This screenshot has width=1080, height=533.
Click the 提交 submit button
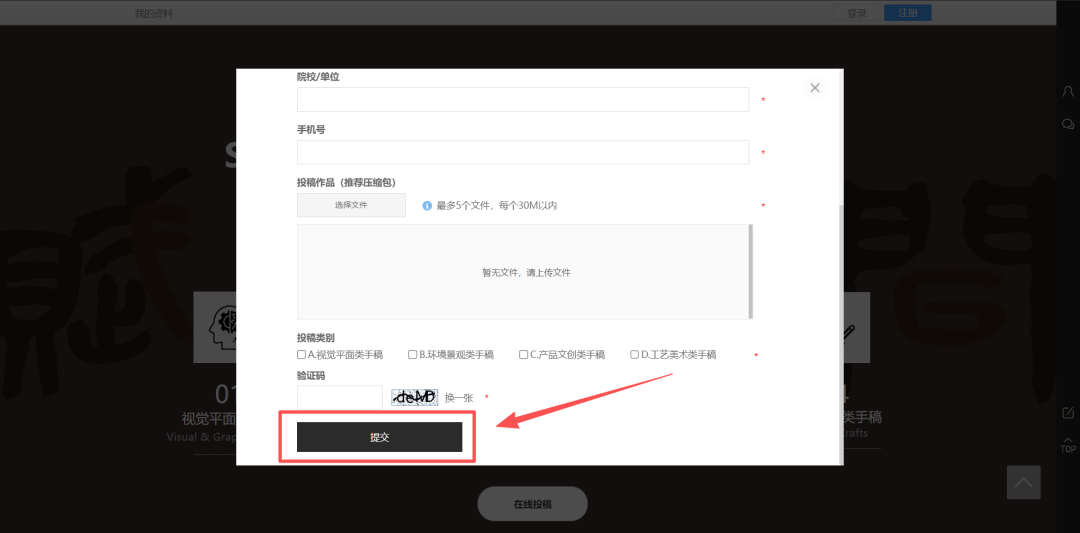tap(380, 437)
